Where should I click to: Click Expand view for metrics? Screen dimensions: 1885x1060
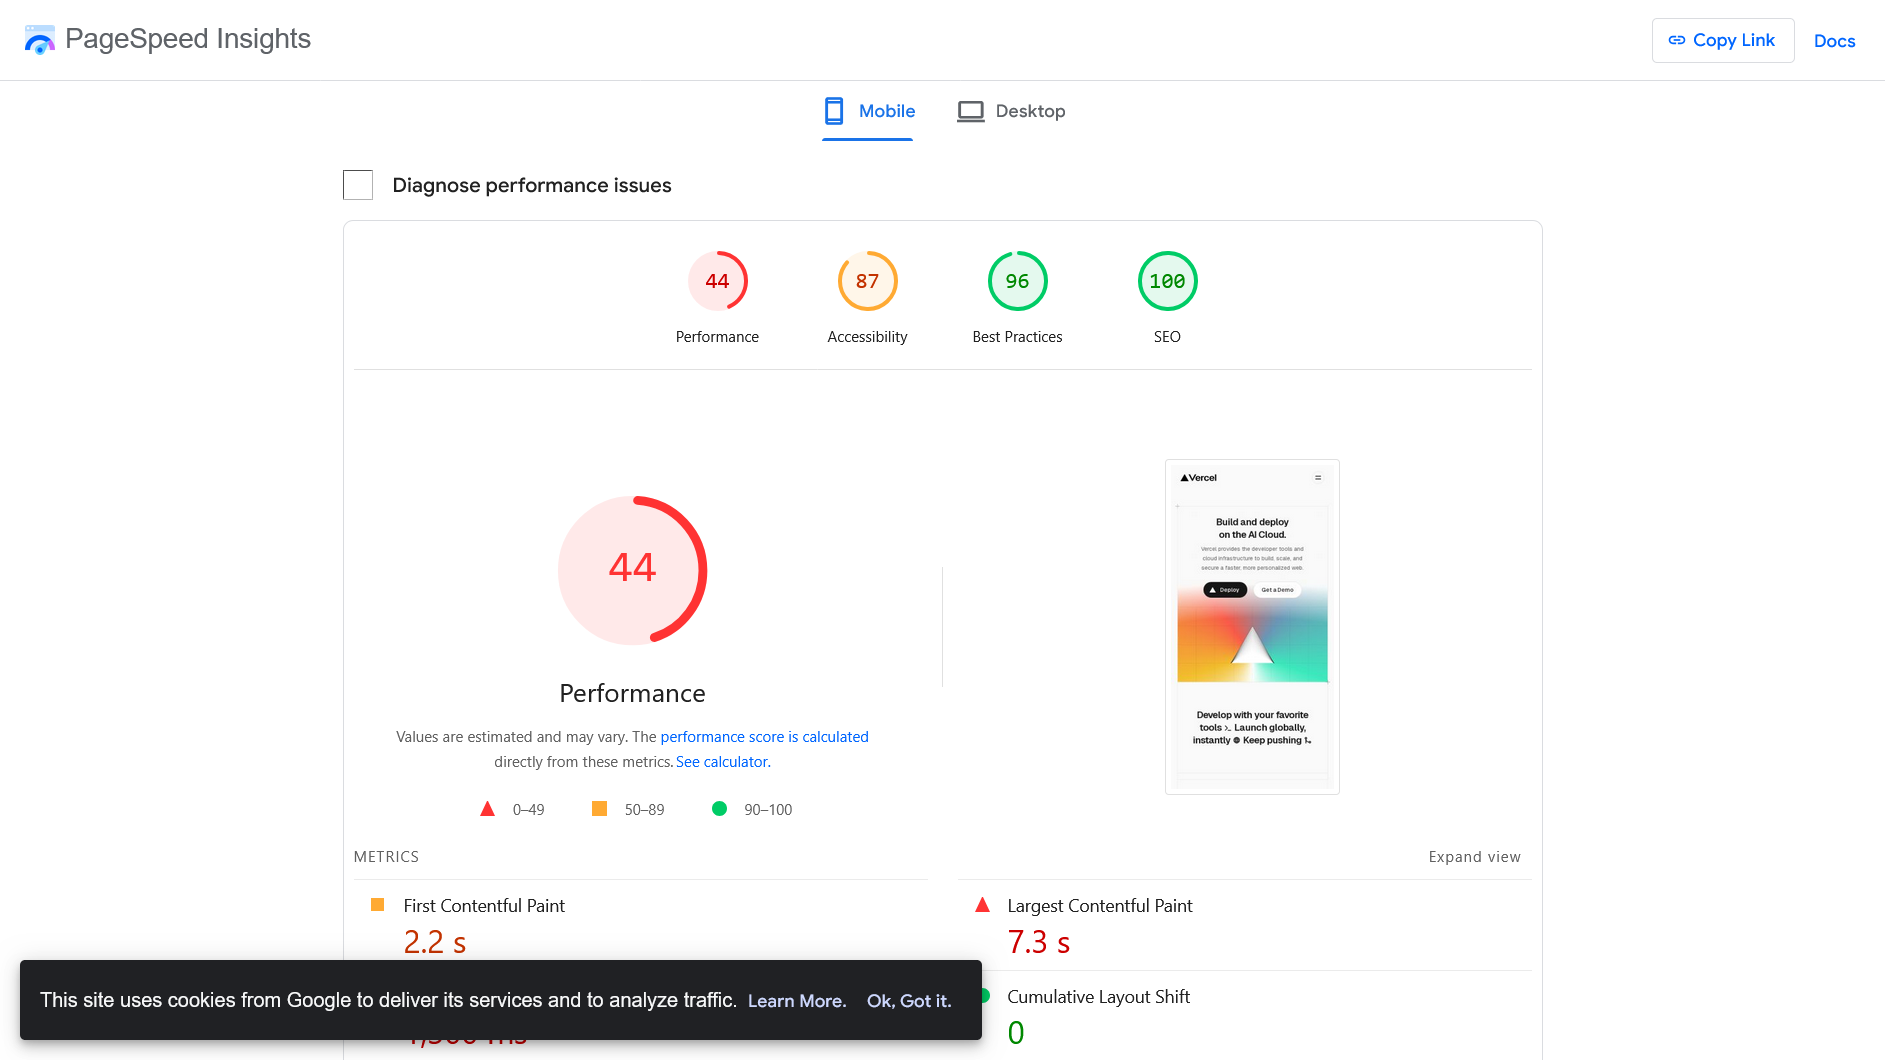pos(1474,857)
